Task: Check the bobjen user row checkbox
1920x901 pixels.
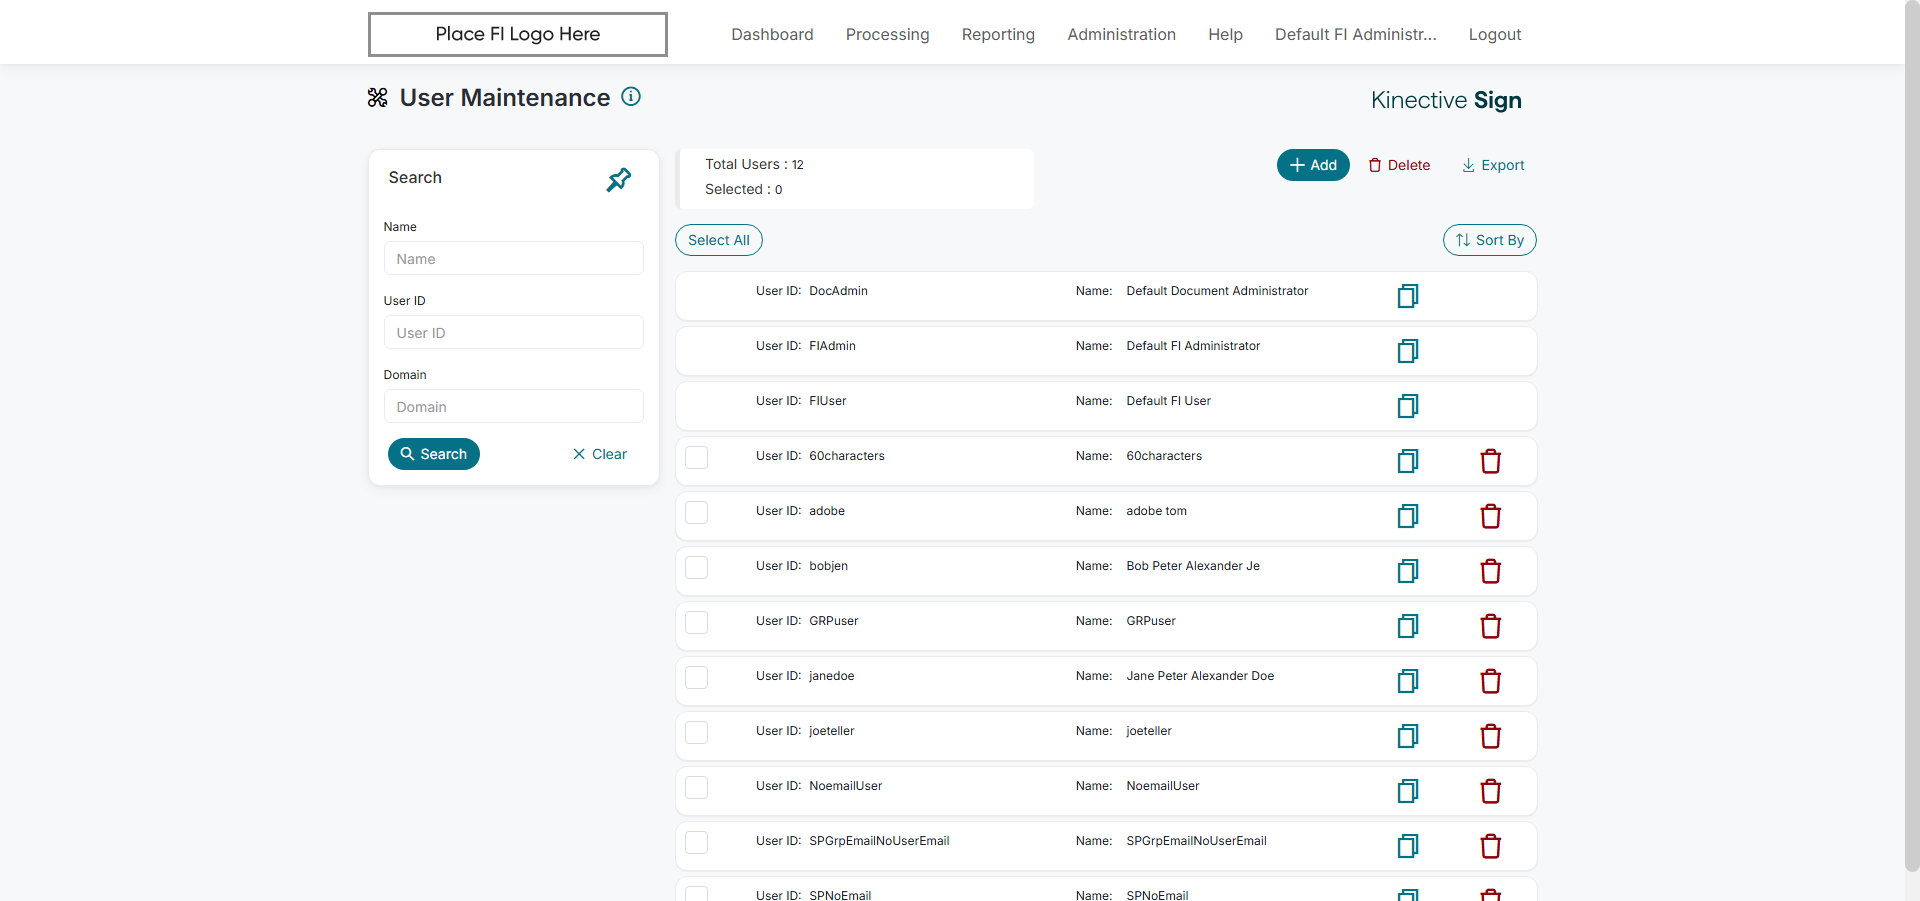Action: (x=697, y=567)
